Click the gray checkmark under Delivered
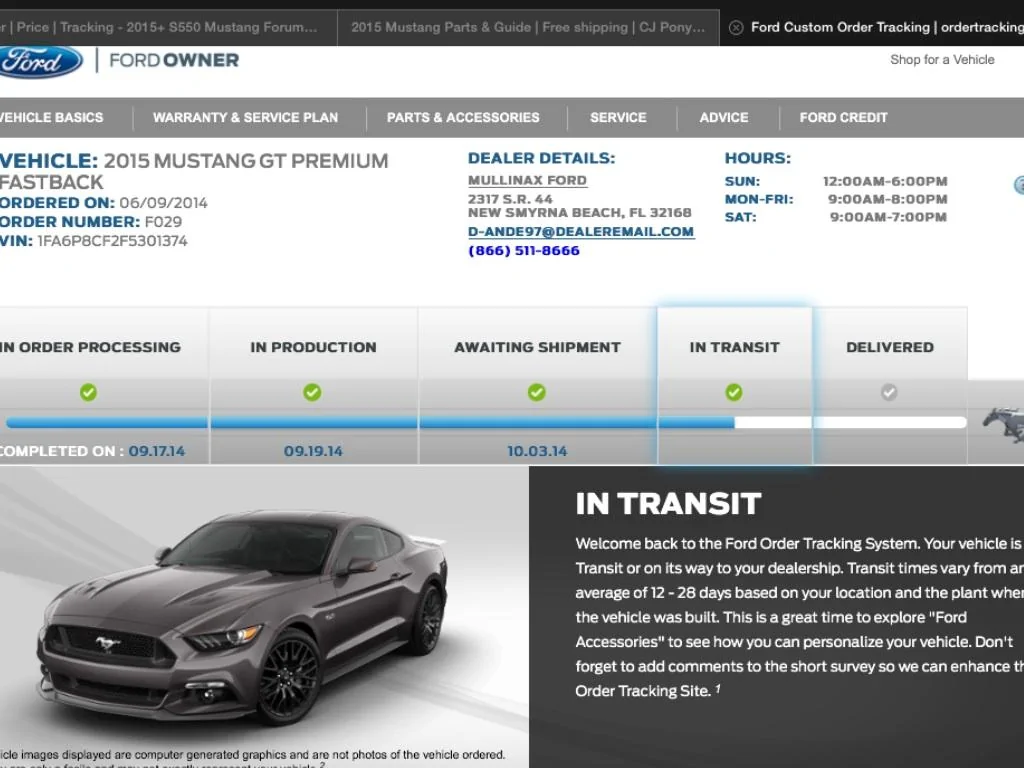This screenshot has width=1024, height=768. (x=889, y=392)
